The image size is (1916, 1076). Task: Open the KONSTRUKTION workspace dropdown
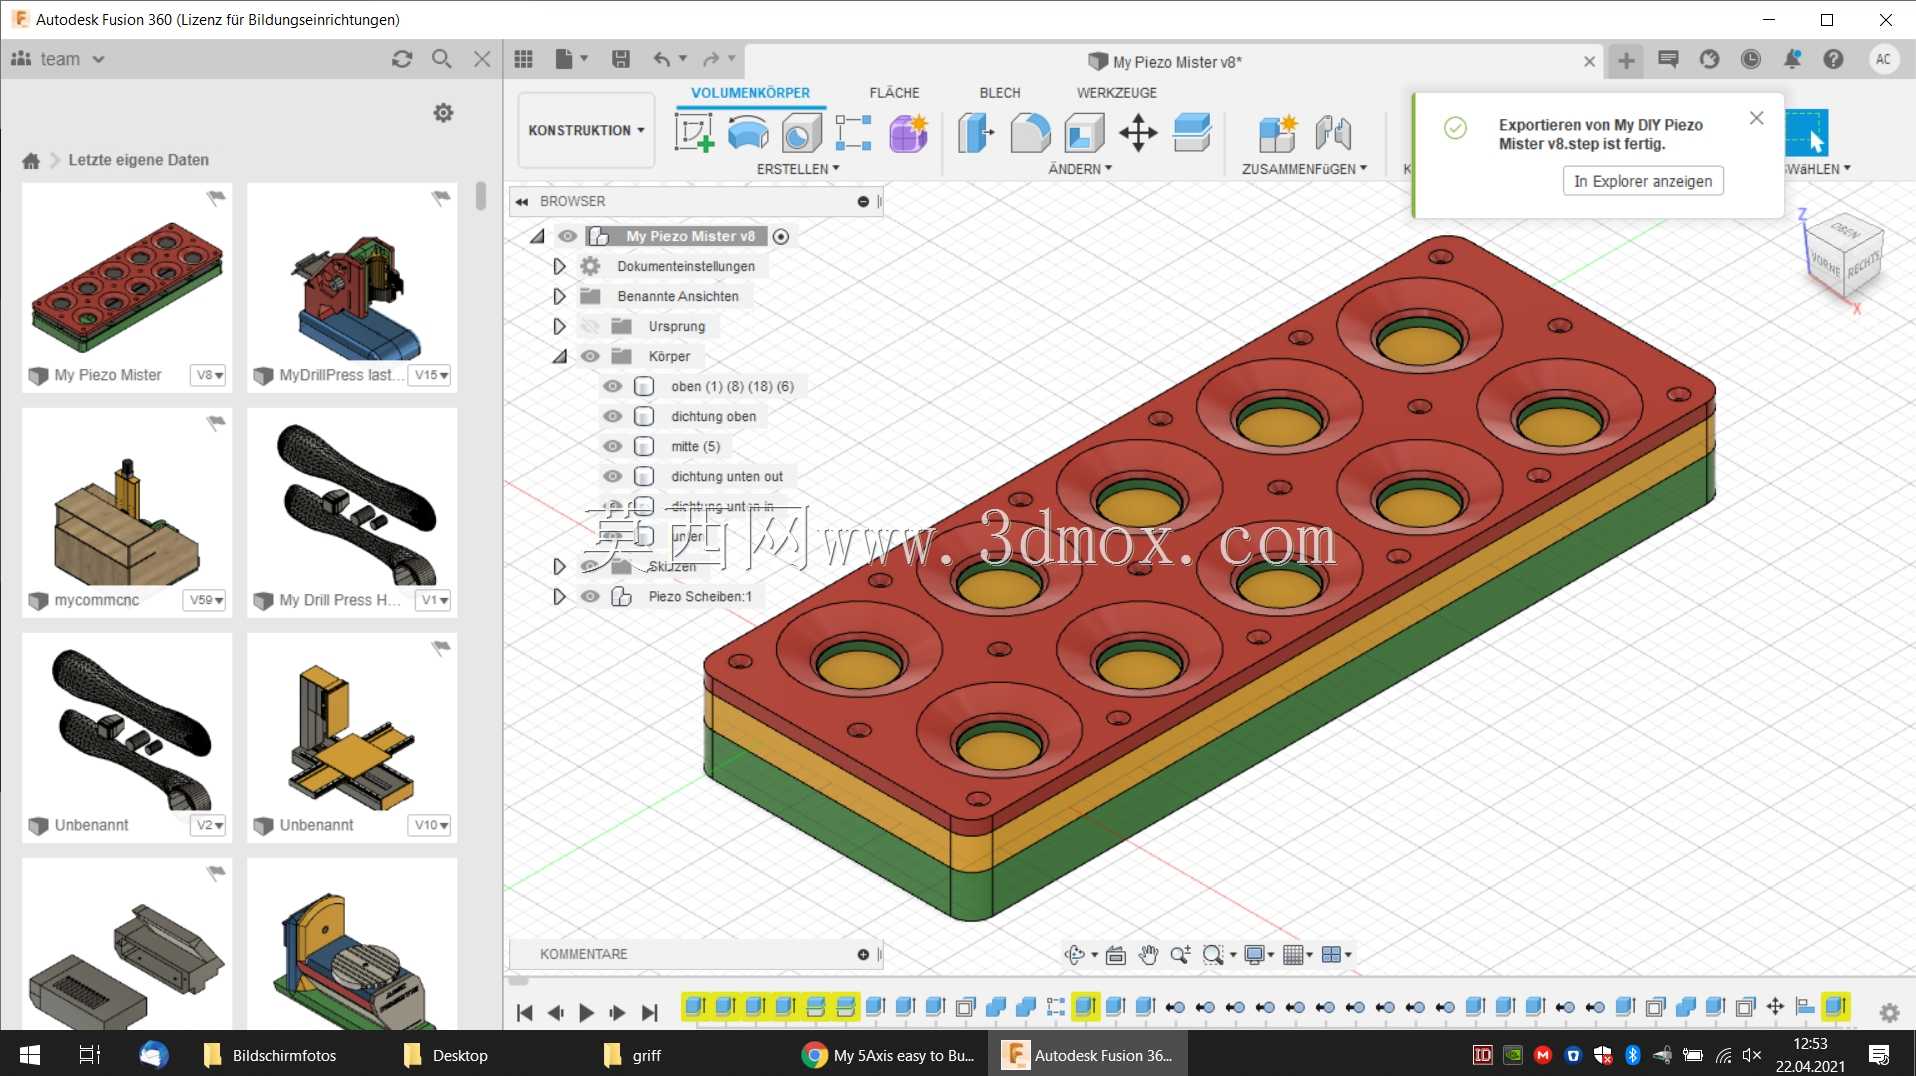click(x=586, y=130)
